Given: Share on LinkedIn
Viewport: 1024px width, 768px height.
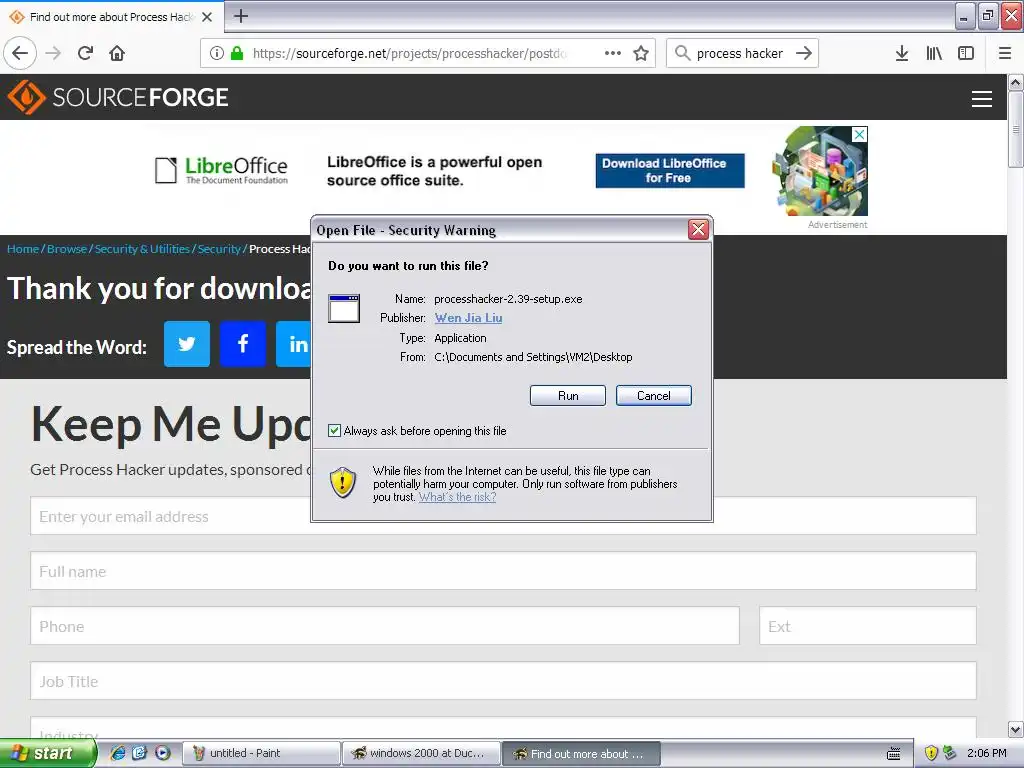Looking at the screenshot, I should tap(294, 344).
